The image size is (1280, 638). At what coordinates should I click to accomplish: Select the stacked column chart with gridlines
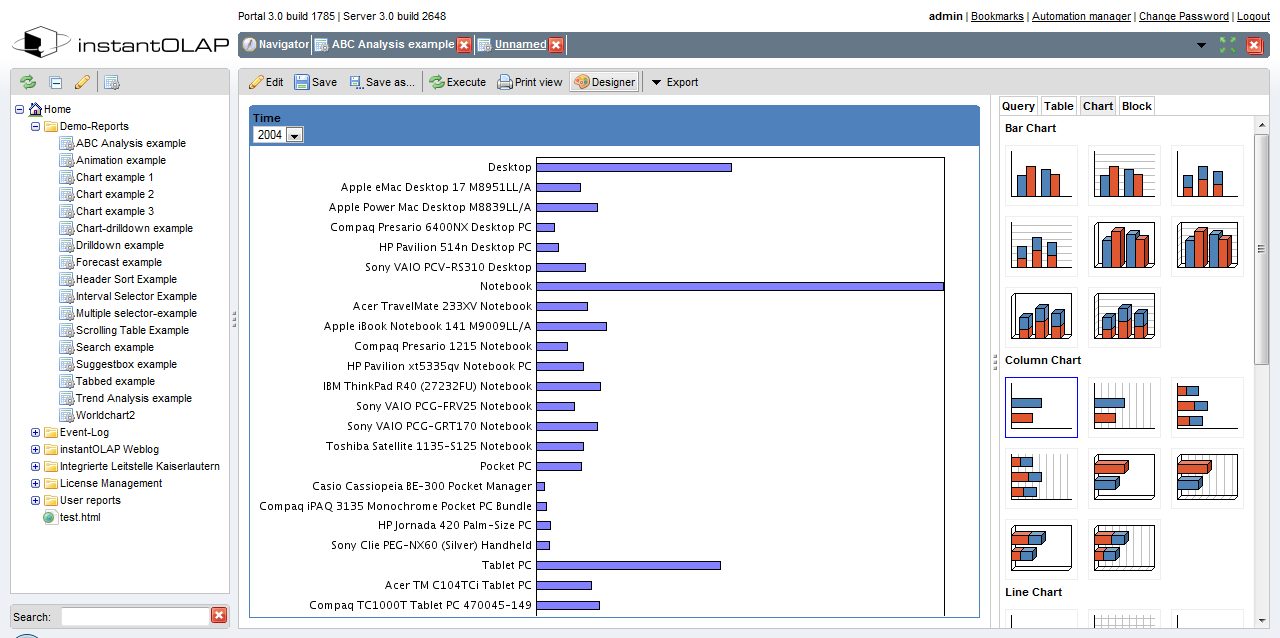[1041, 478]
